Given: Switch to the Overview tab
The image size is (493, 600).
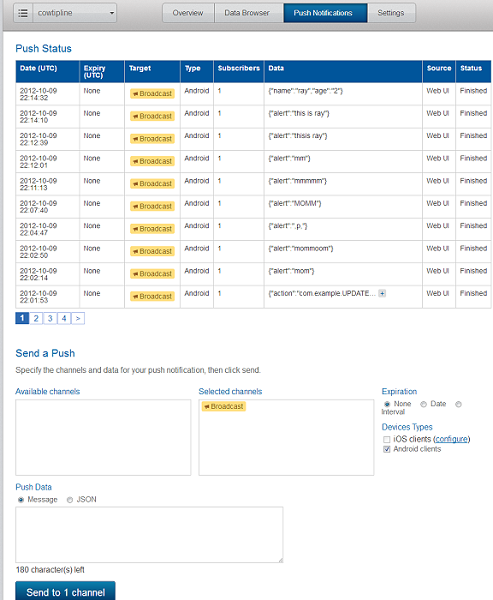Looking at the screenshot, I should [188, 13].
